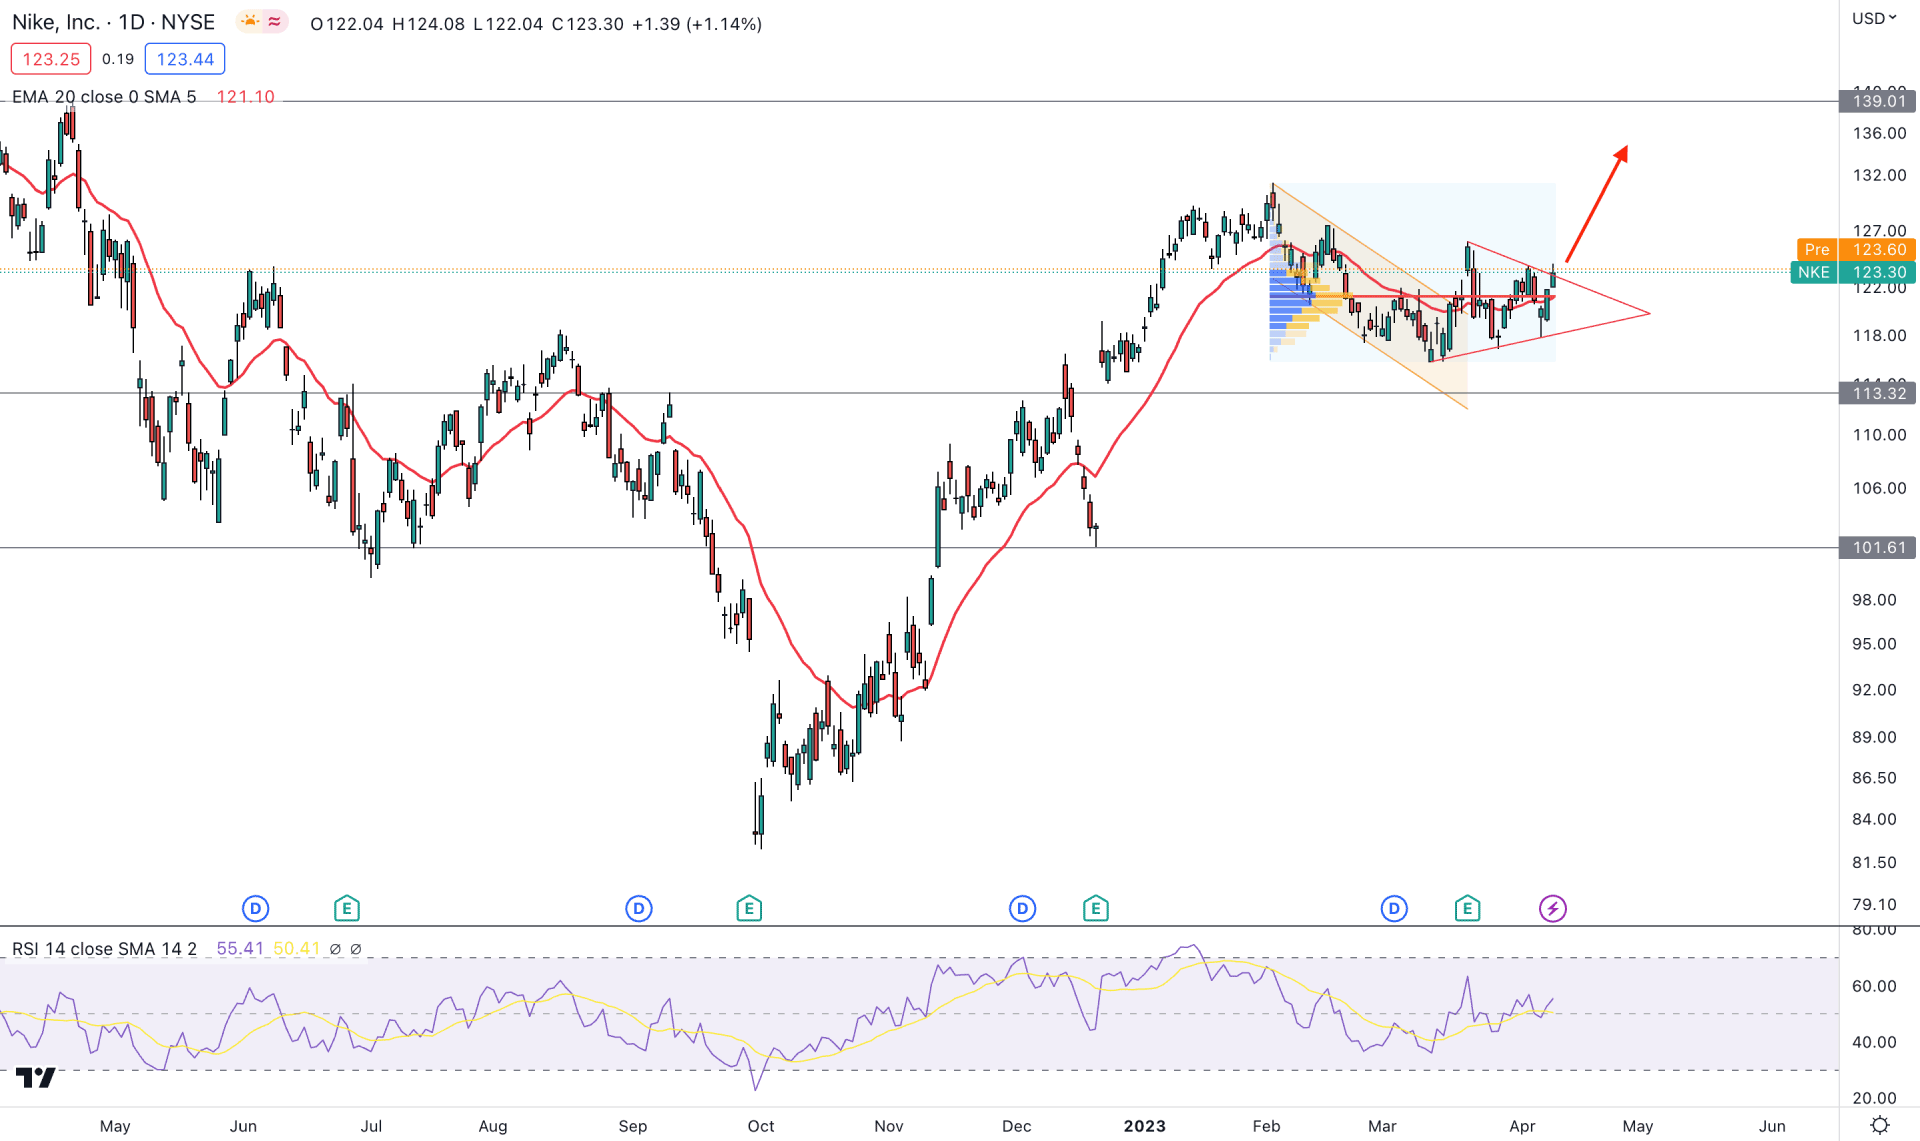The image size is (1920, 1141).
Task: Click the green NKE 123.30 price label
Action: [x=1853, y=273]
